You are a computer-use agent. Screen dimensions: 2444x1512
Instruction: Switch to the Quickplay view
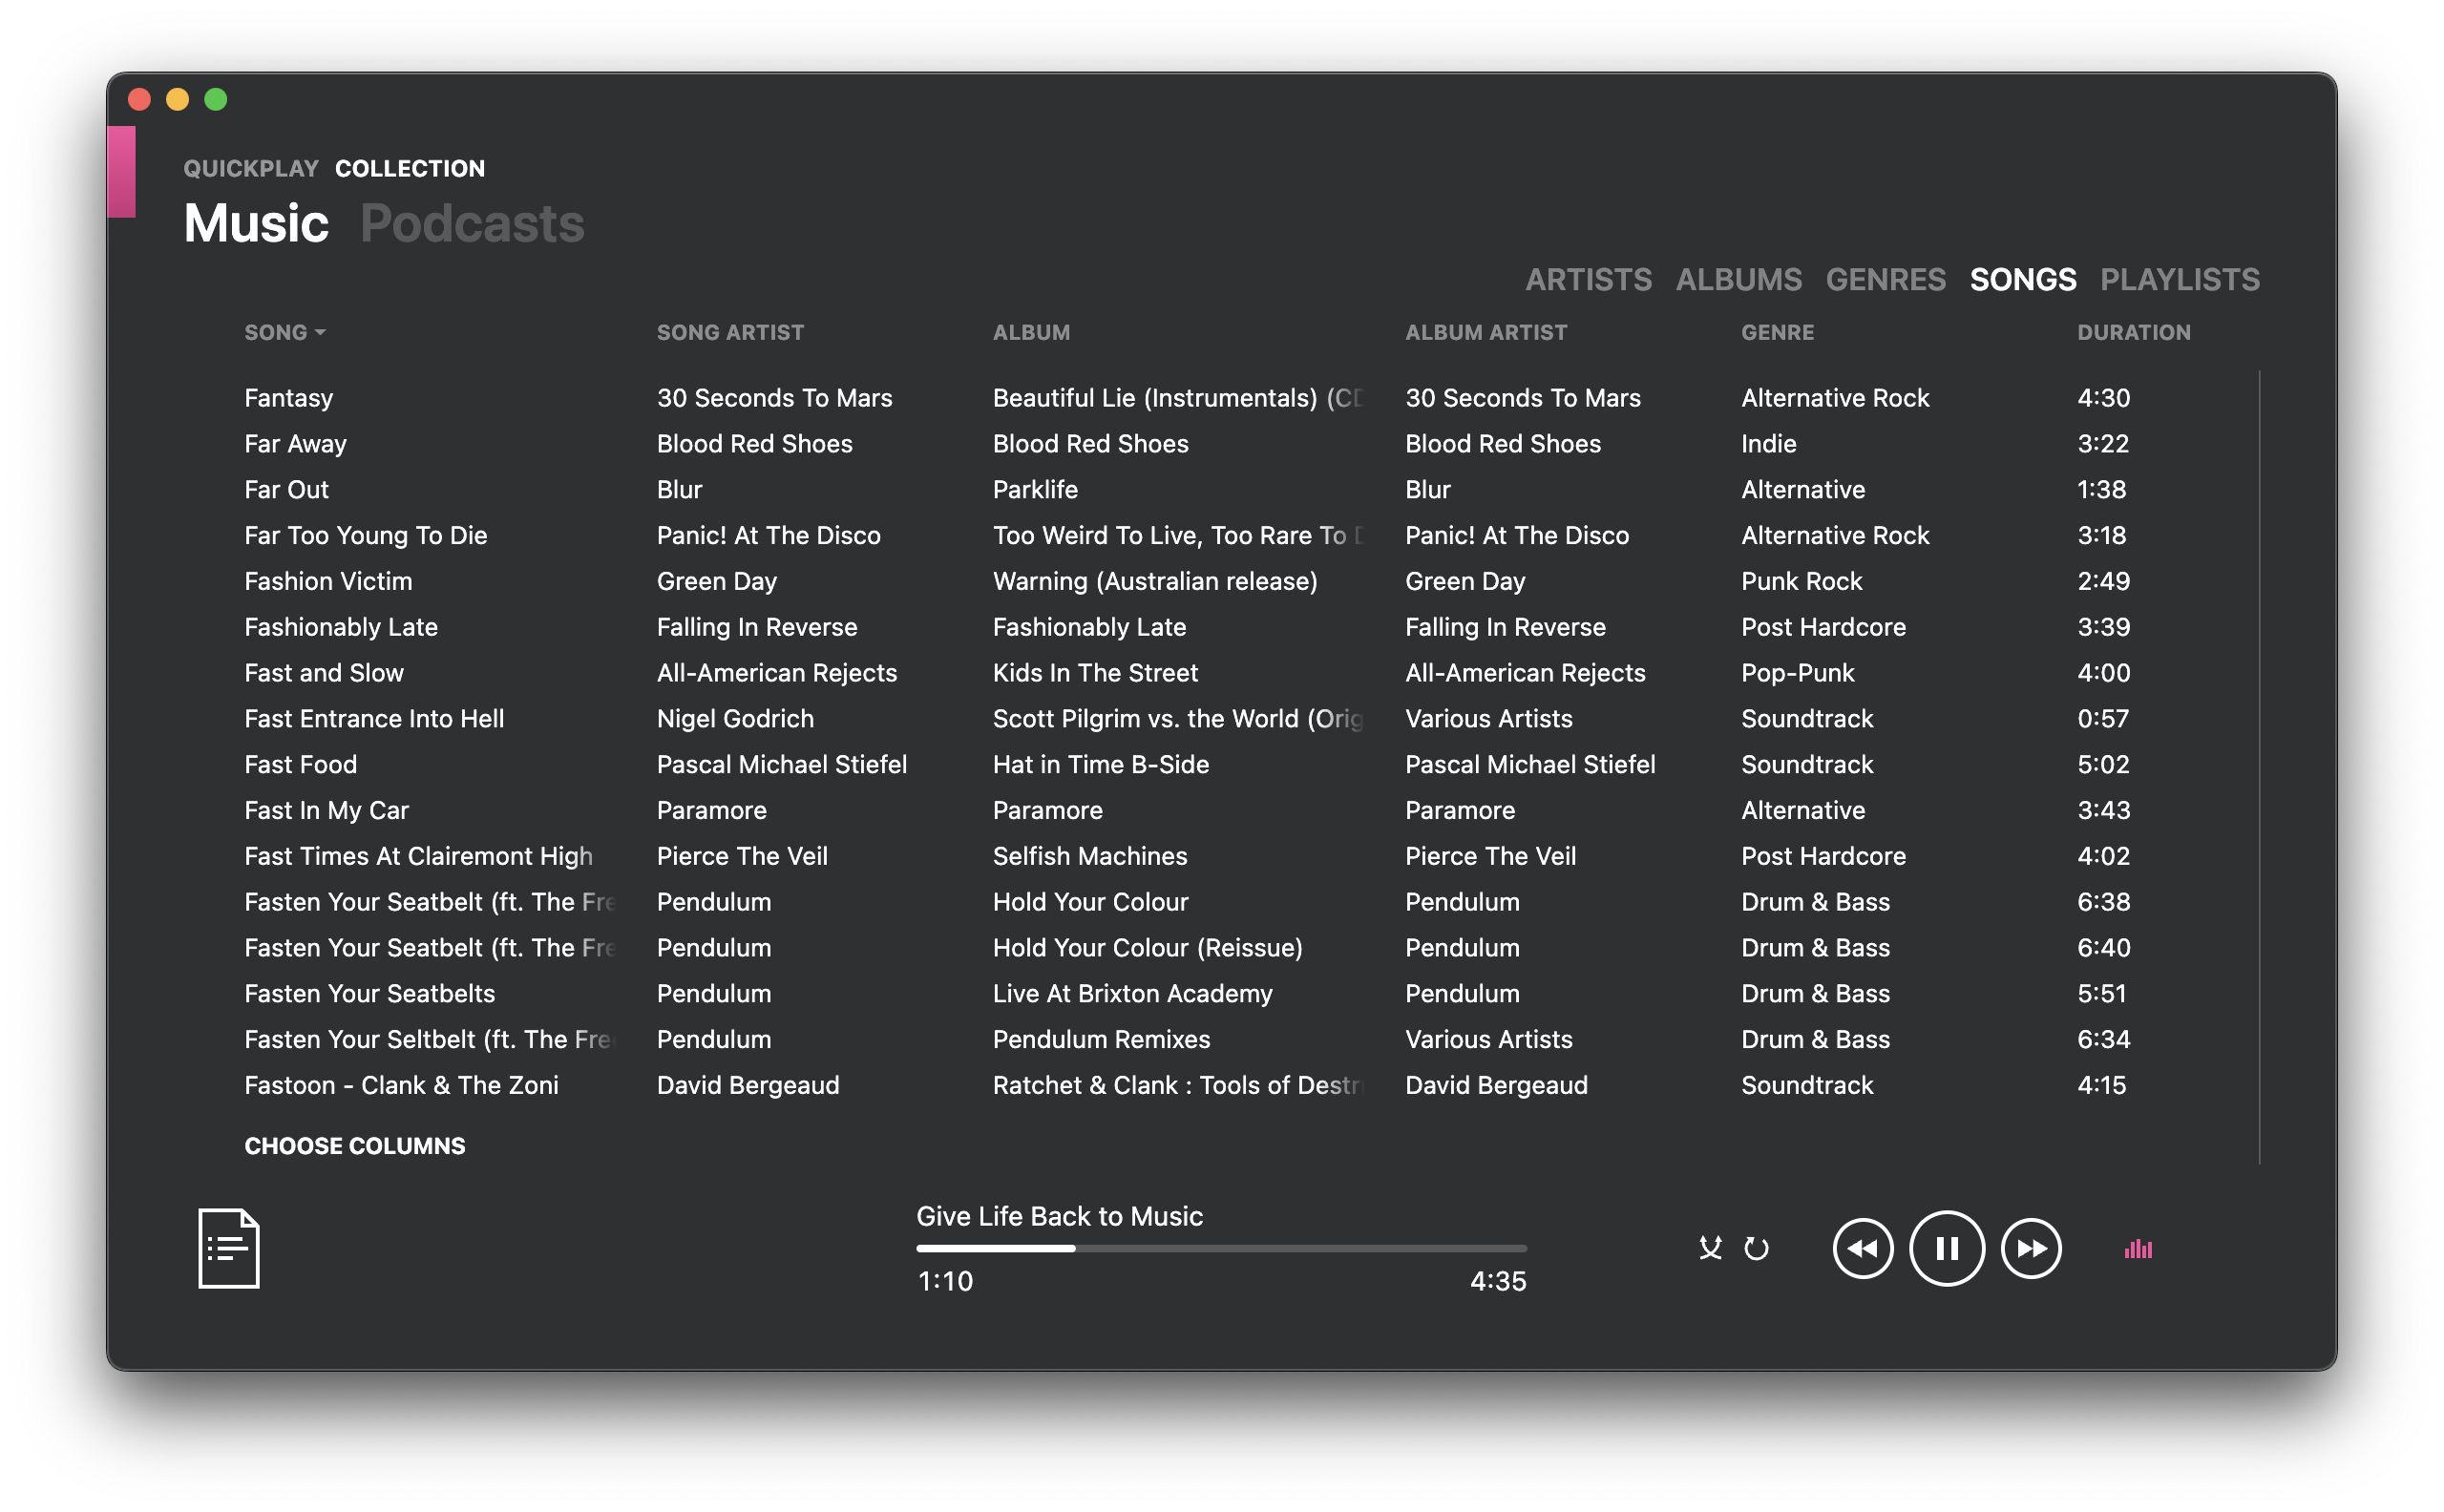tap(251, 168)
